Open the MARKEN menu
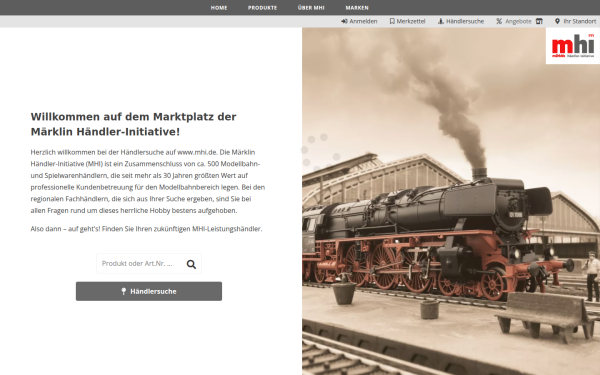Image resolution: width=600 pixels, height=375 pixels. 357,8
